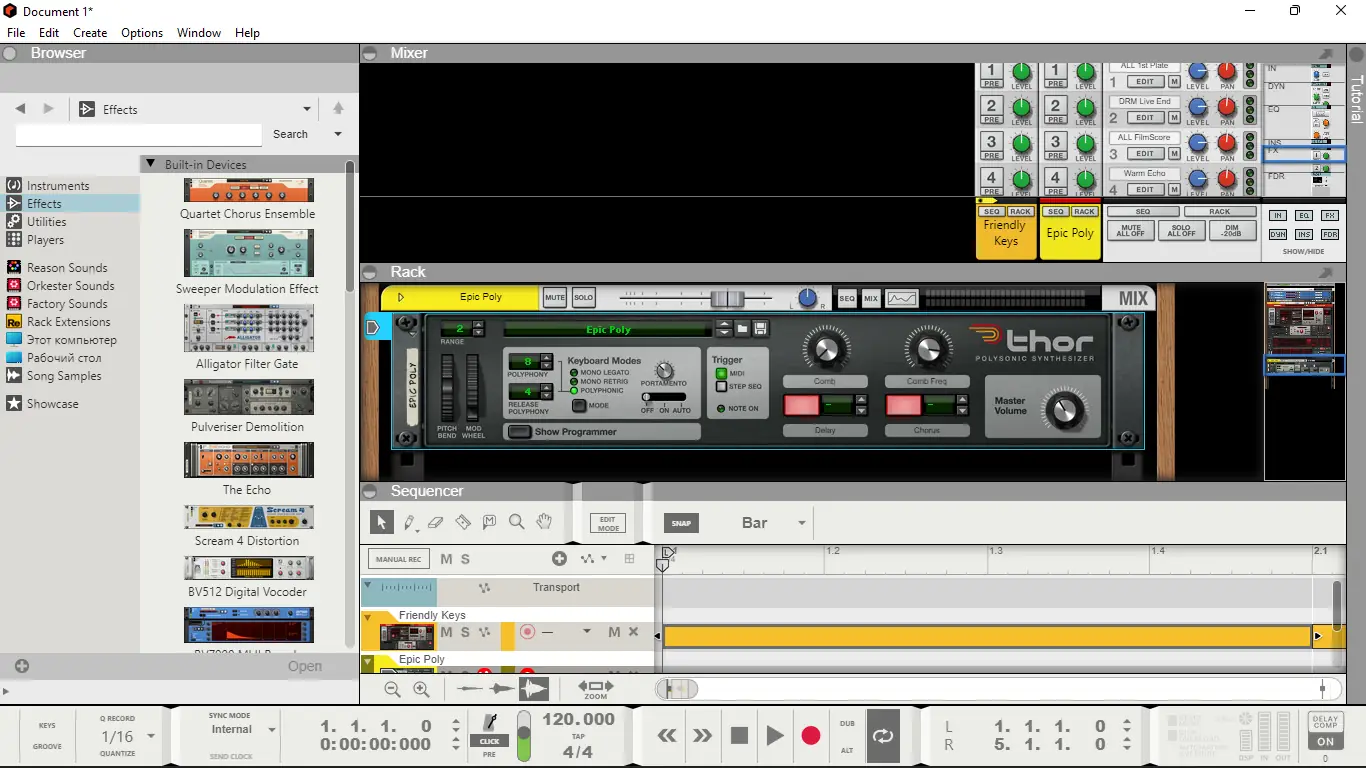Toggle MUTE on Epic Poly rack strip

click(x=555, y=298)
